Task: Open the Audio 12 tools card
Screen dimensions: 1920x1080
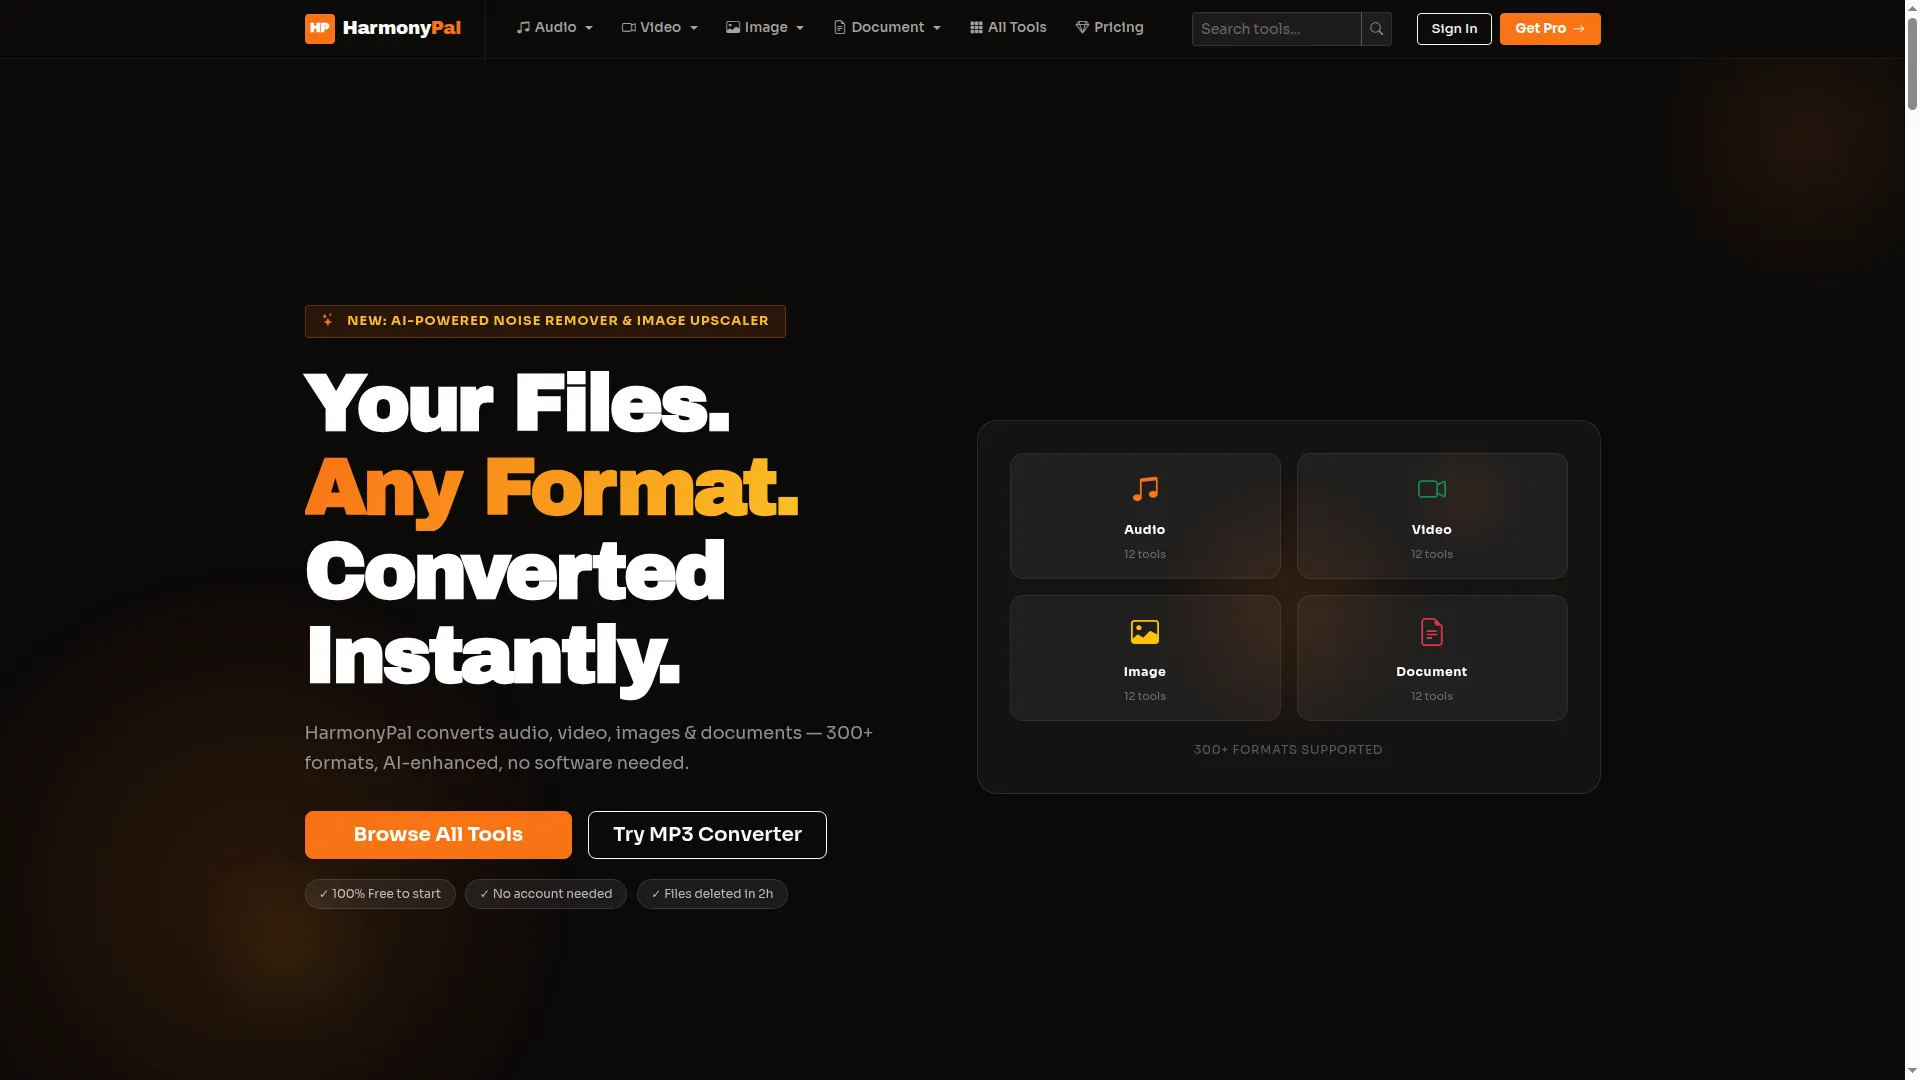Action: (x=1145, y=516)
